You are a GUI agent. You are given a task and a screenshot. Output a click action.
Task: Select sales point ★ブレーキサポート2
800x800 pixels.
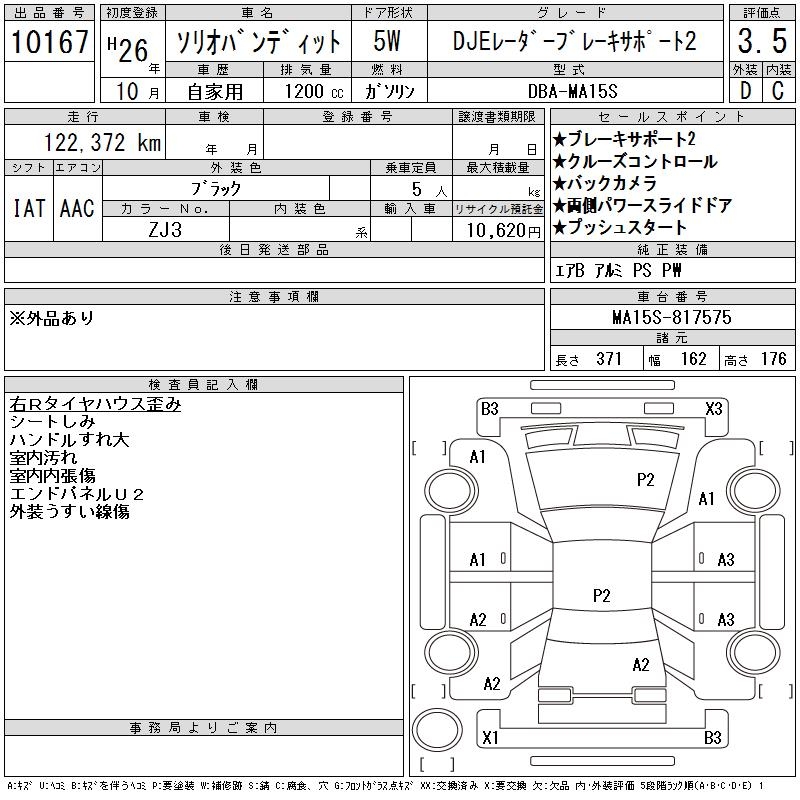[624, 139]
